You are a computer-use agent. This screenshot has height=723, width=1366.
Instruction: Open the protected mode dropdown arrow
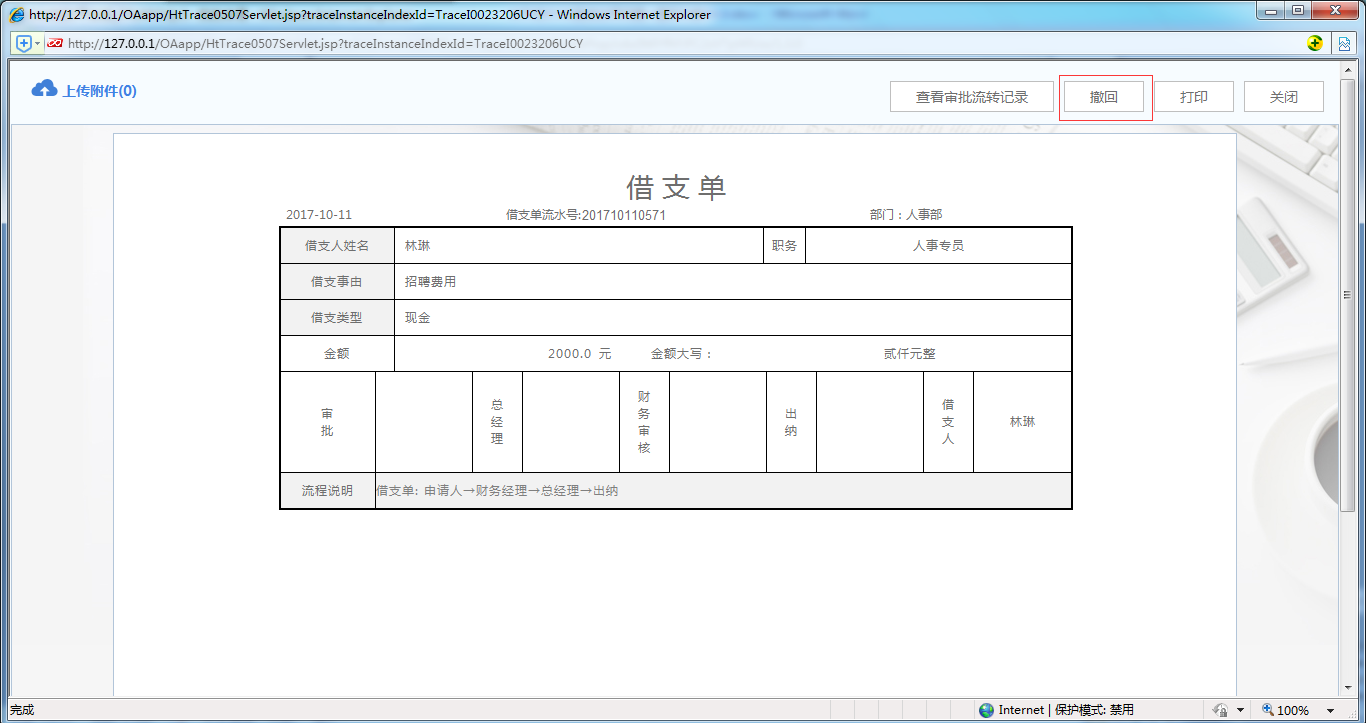[1240, 710]
